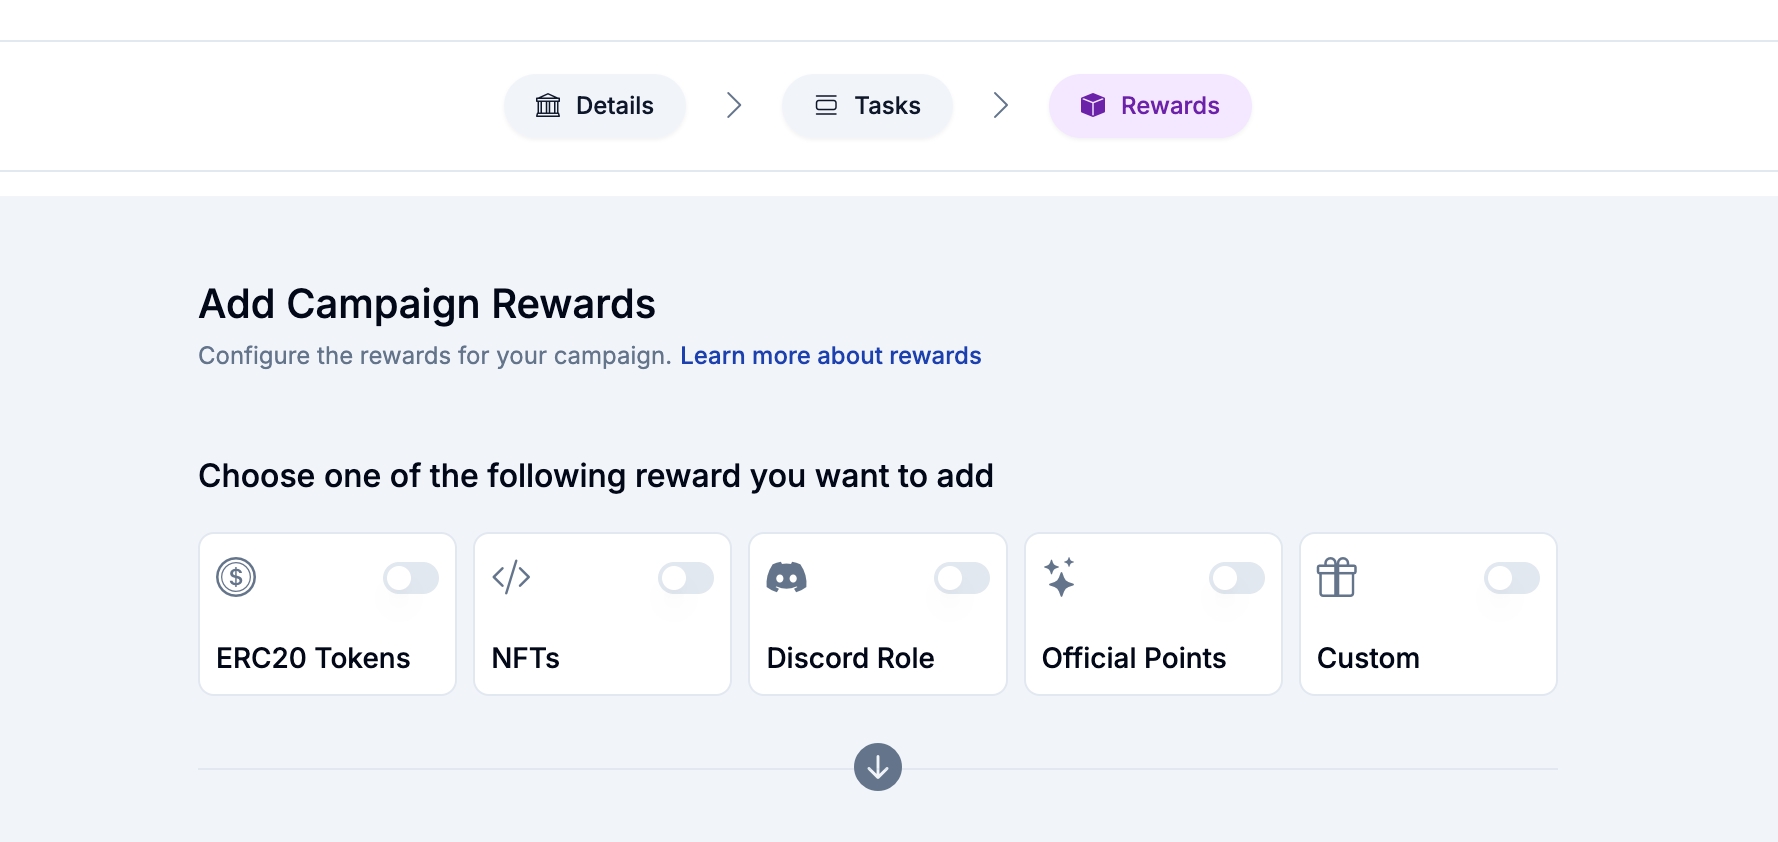The height and width of the screenshot is (842, 1778).
Task: Click the purple cube Rewards icon
Action: point(1093,105)
